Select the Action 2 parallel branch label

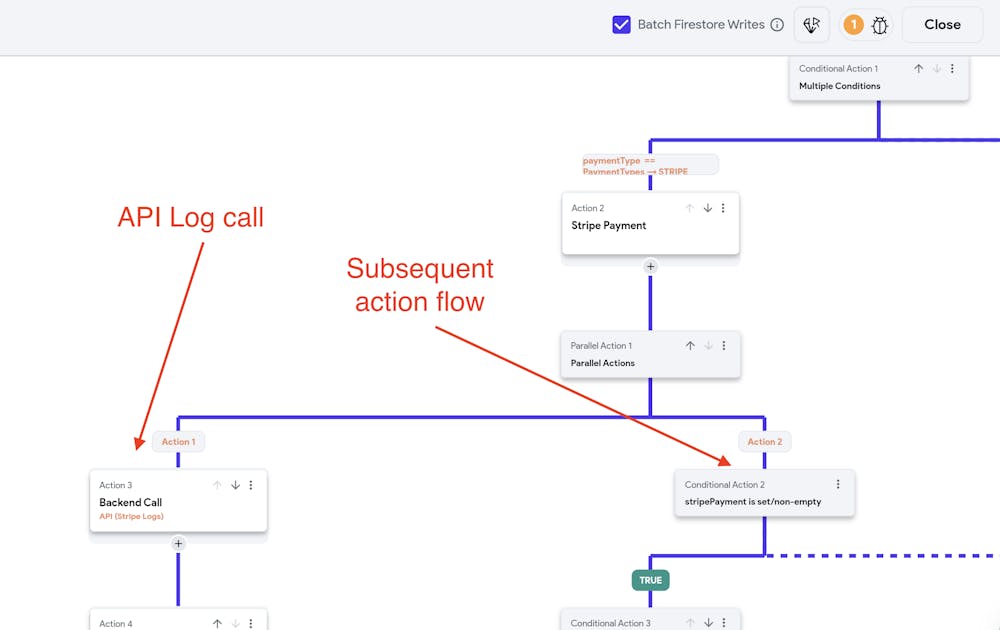coord(765,442)
